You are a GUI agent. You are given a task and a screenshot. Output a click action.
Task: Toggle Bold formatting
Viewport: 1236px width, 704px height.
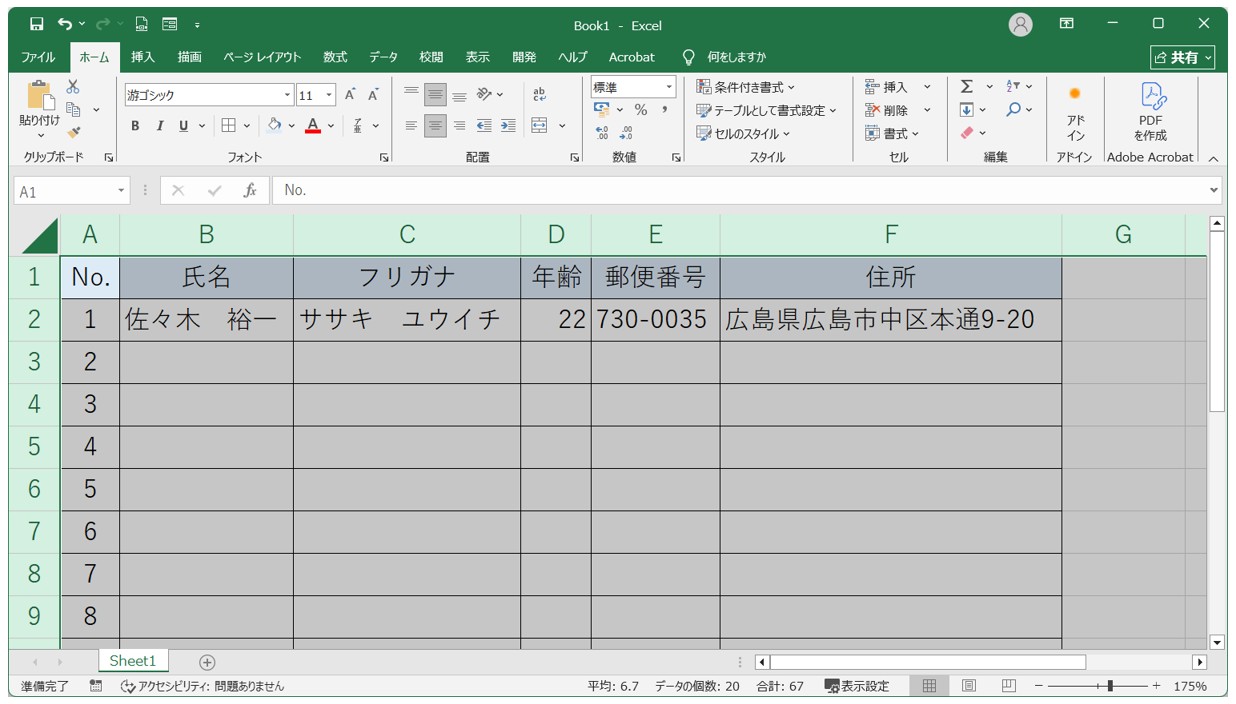(135, 126)
